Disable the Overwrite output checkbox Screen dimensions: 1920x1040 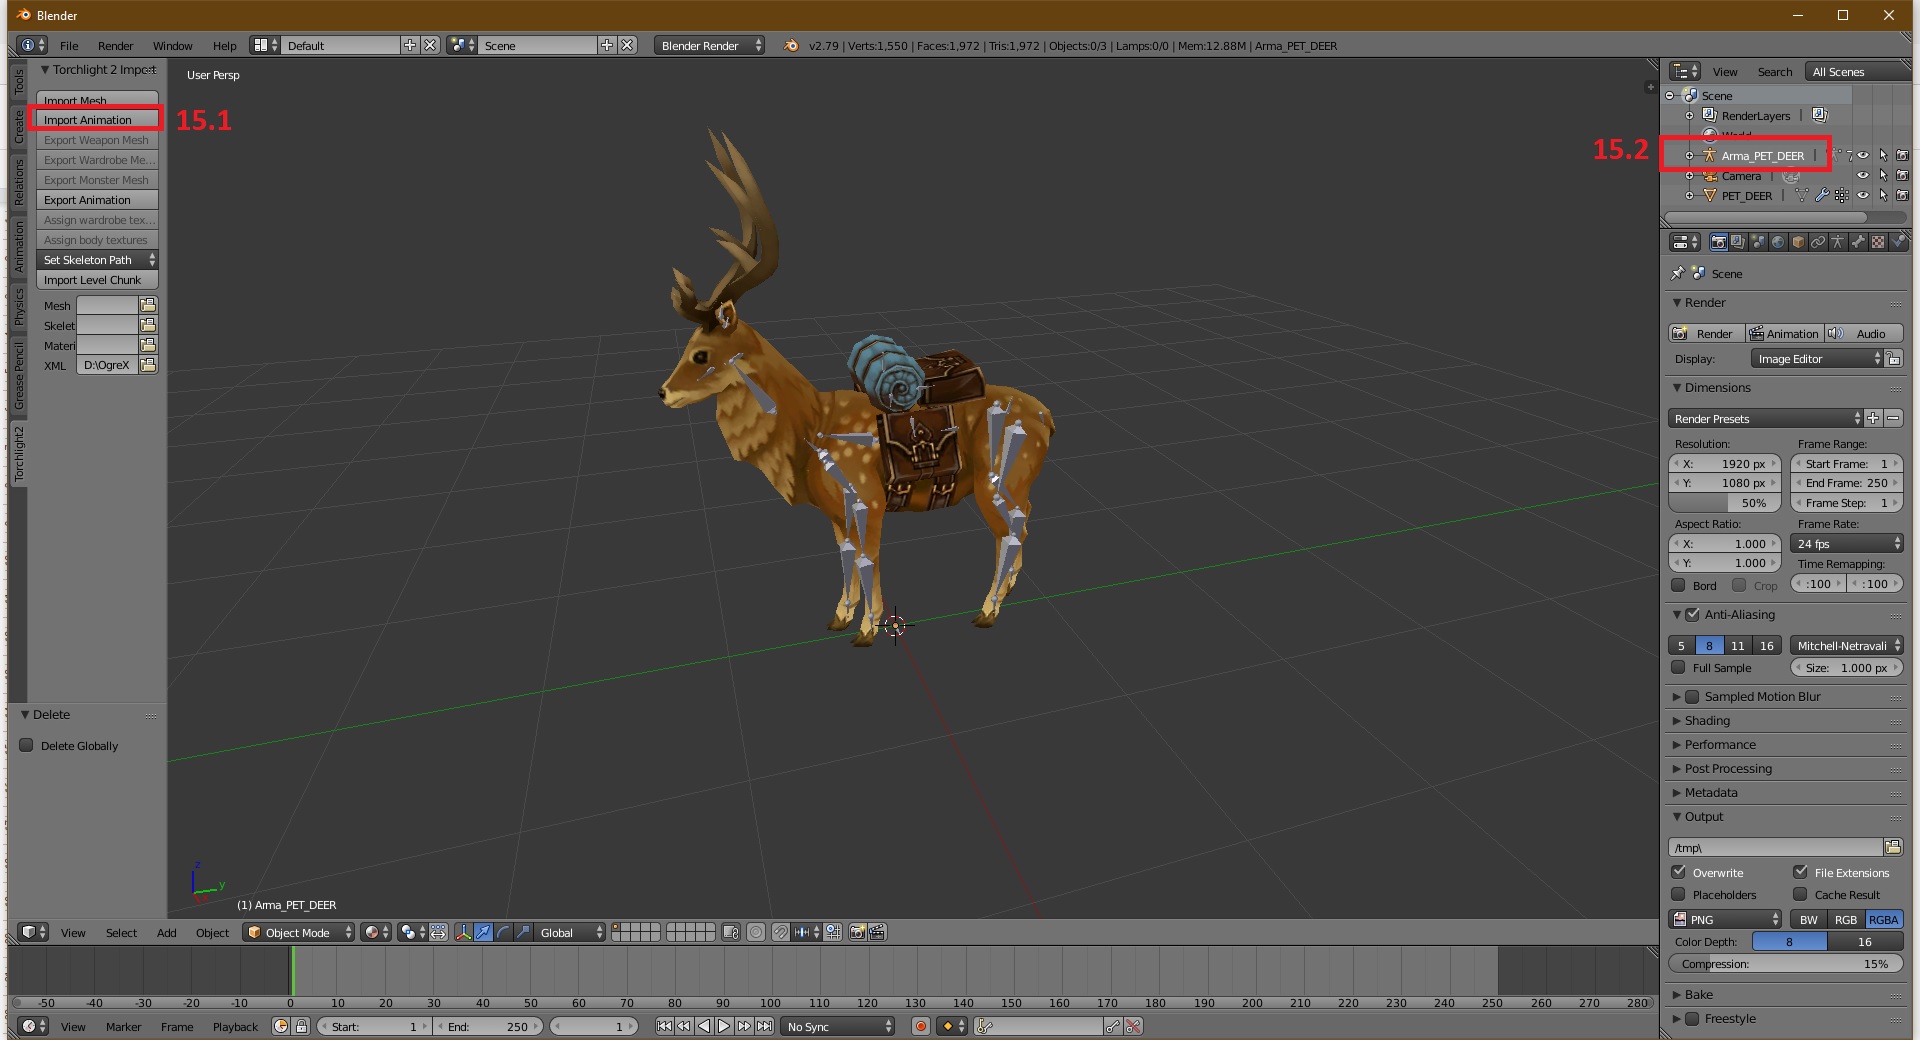(1679, 872)
